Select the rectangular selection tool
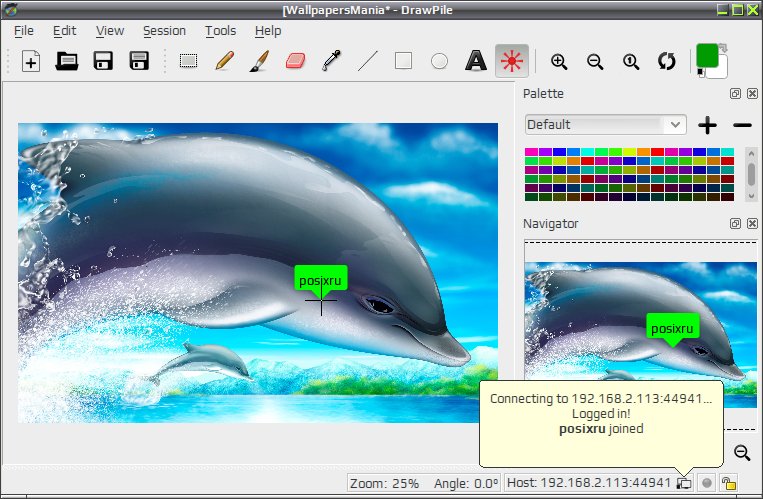 [x=188, y=61]
